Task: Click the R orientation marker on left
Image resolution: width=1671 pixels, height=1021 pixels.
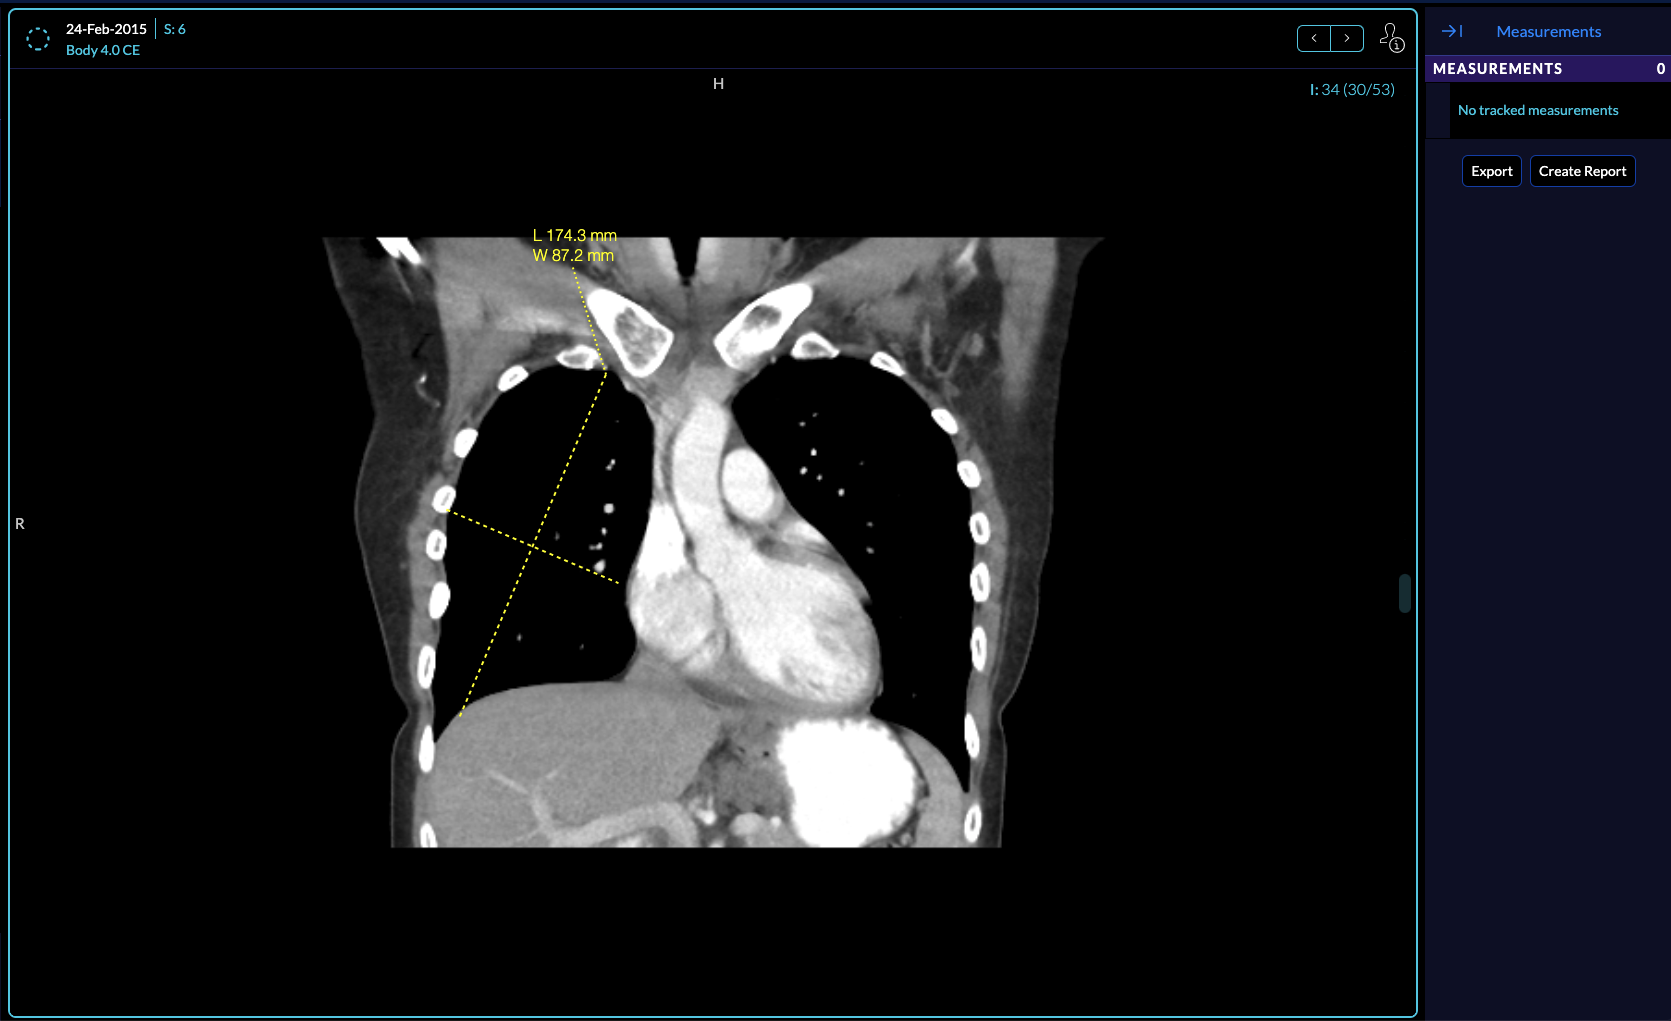Action: (20, 524)
